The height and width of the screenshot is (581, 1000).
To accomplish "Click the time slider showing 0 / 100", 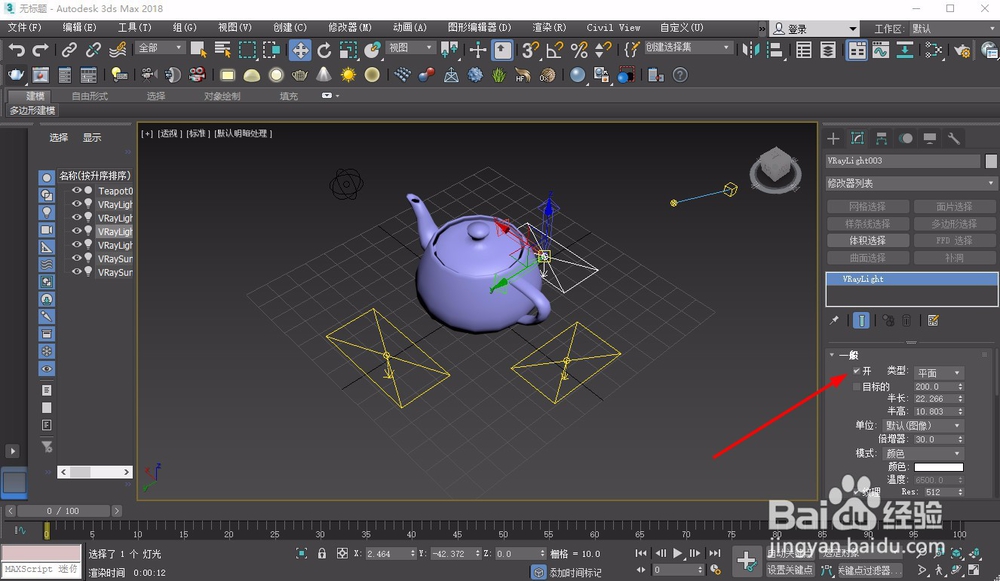I will (x=63, y=511).
